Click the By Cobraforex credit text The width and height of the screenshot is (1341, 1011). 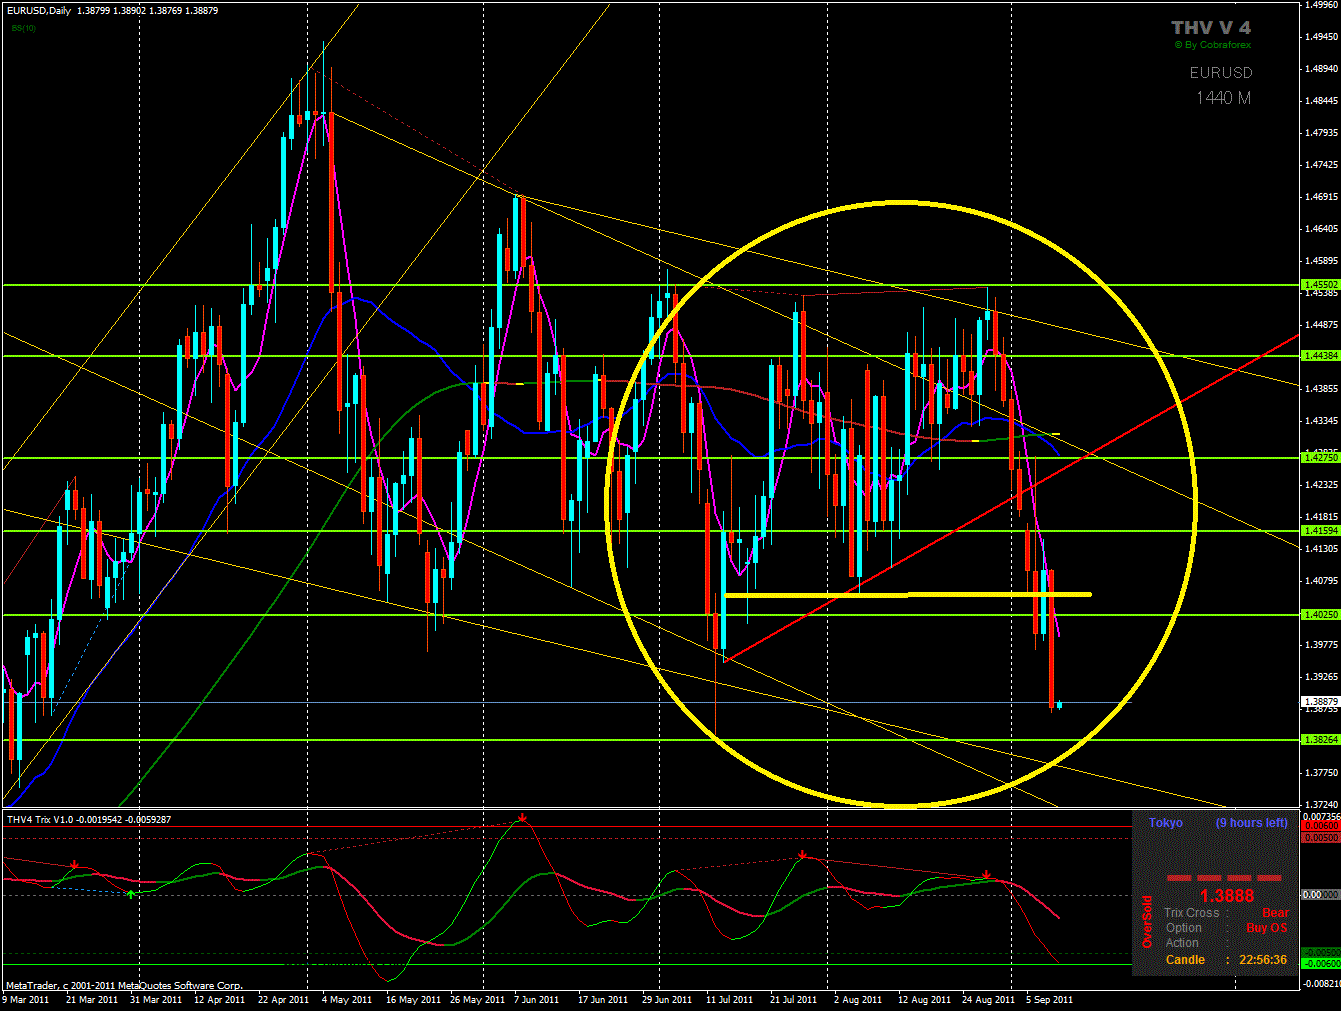[1212, 45]
